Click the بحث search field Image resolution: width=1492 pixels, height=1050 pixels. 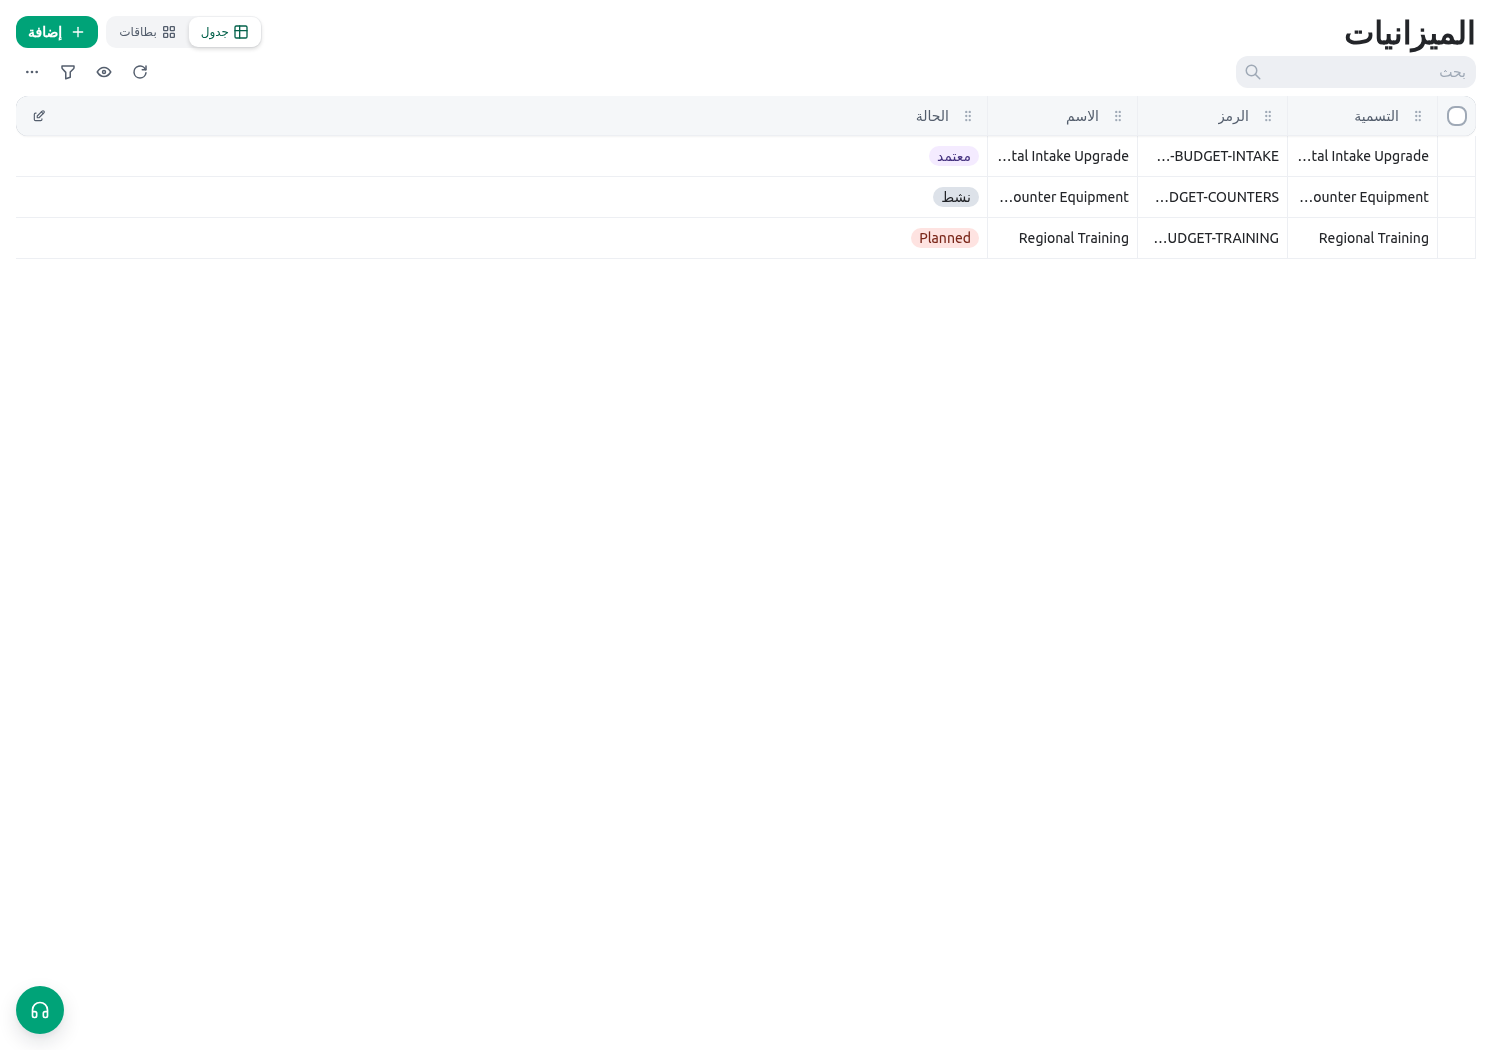pos(1356,72)
